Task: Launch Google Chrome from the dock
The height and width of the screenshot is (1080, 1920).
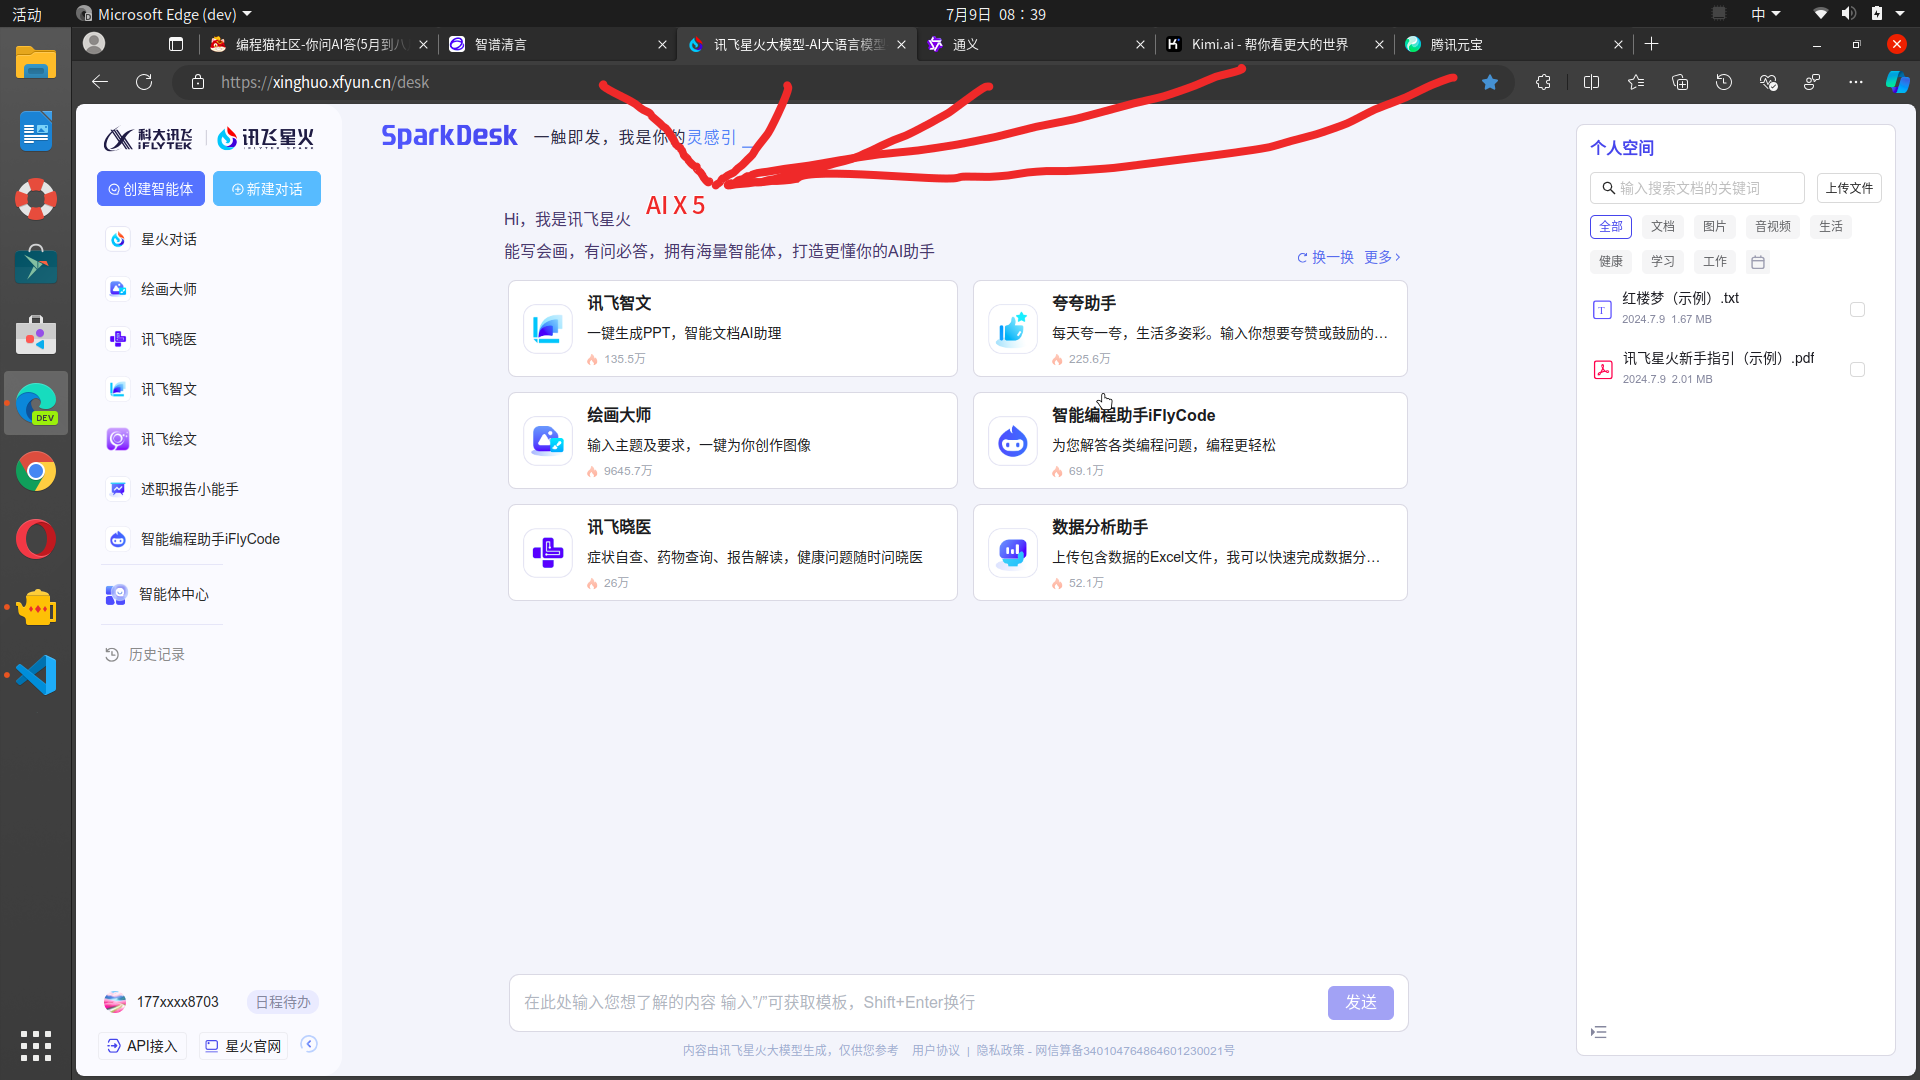Action: 36,471
